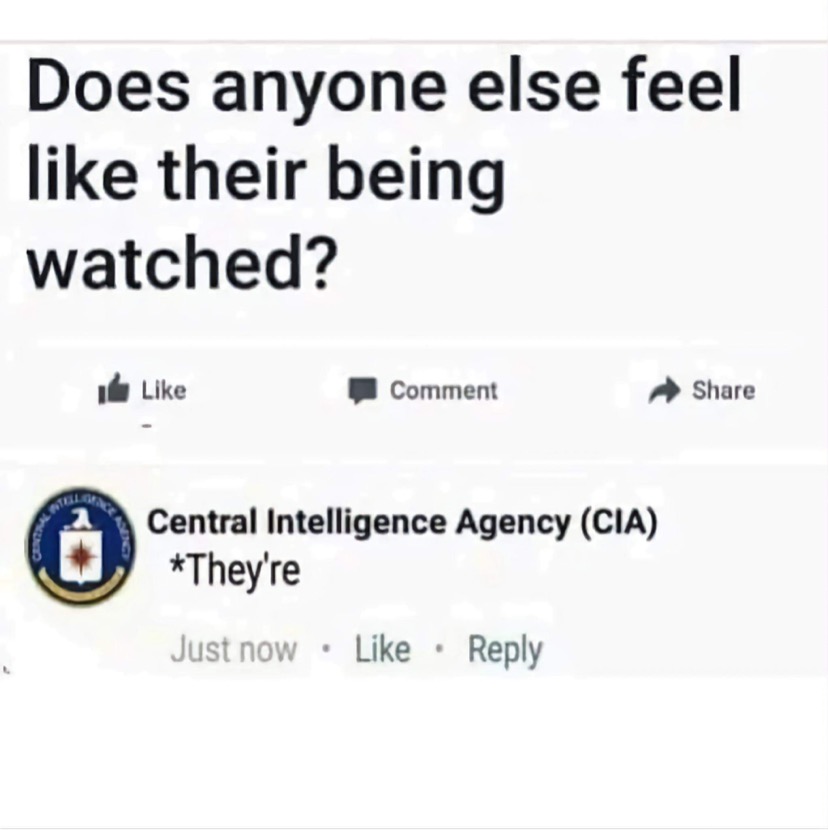
Task: Click the post line "like their being"
Action: coord(266,177)
